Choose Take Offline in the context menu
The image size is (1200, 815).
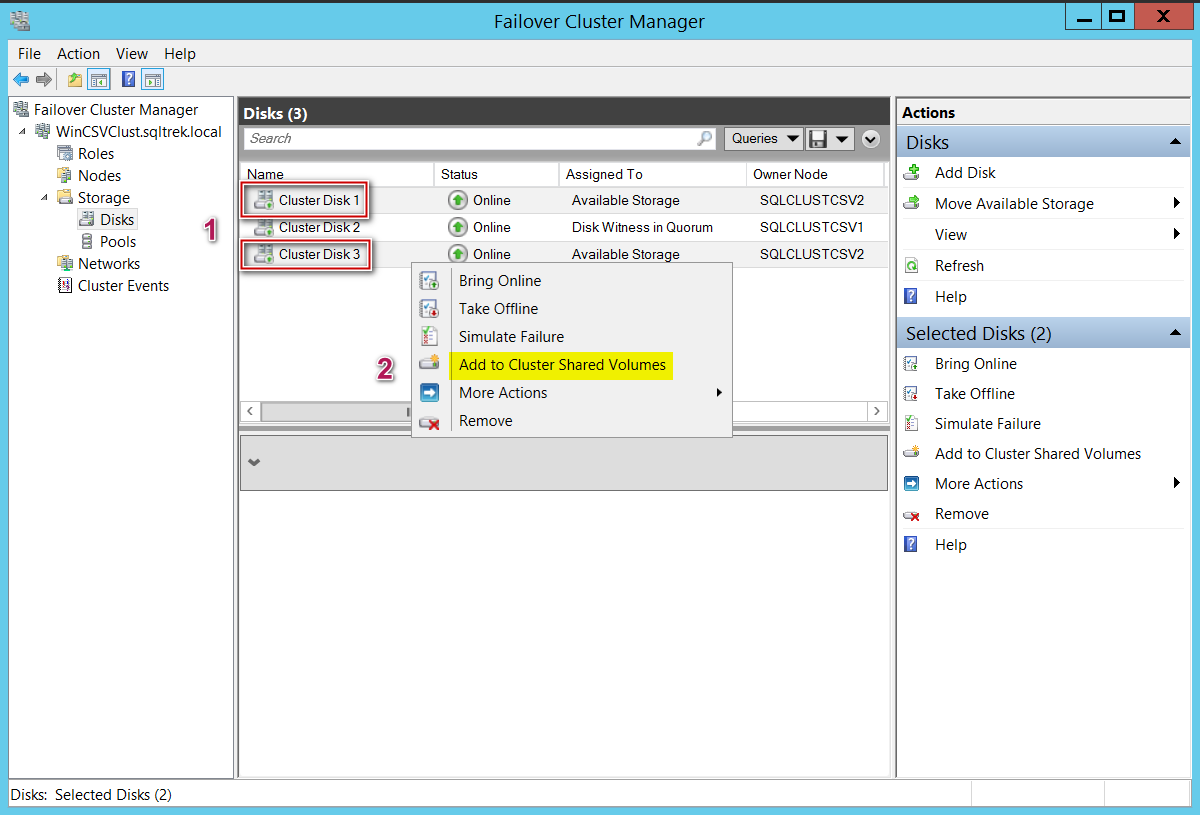click(x=498, y=309)
